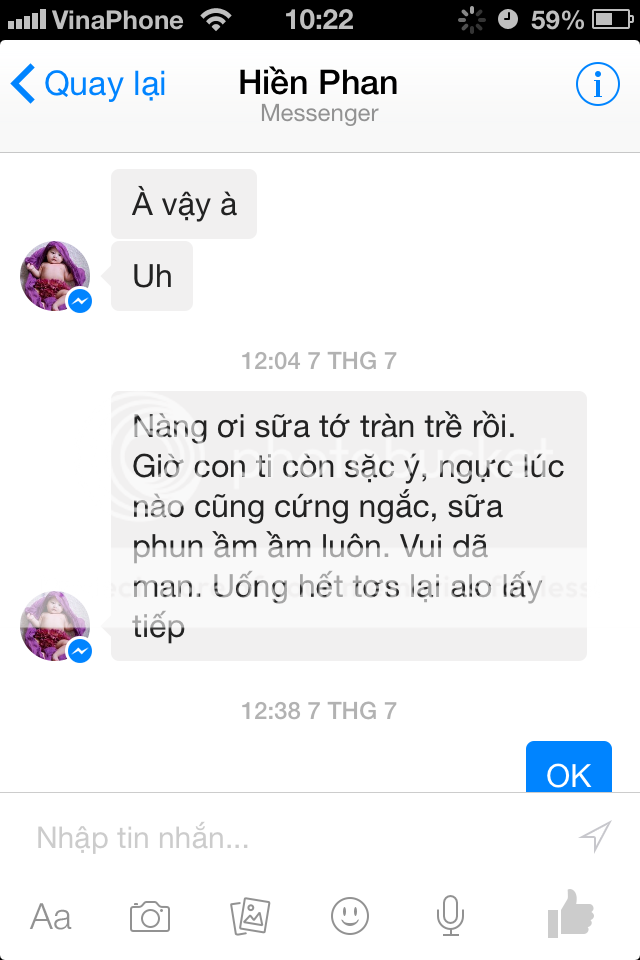
Task: Open the photo gallery picker icon
Action: tap(250, 916)
